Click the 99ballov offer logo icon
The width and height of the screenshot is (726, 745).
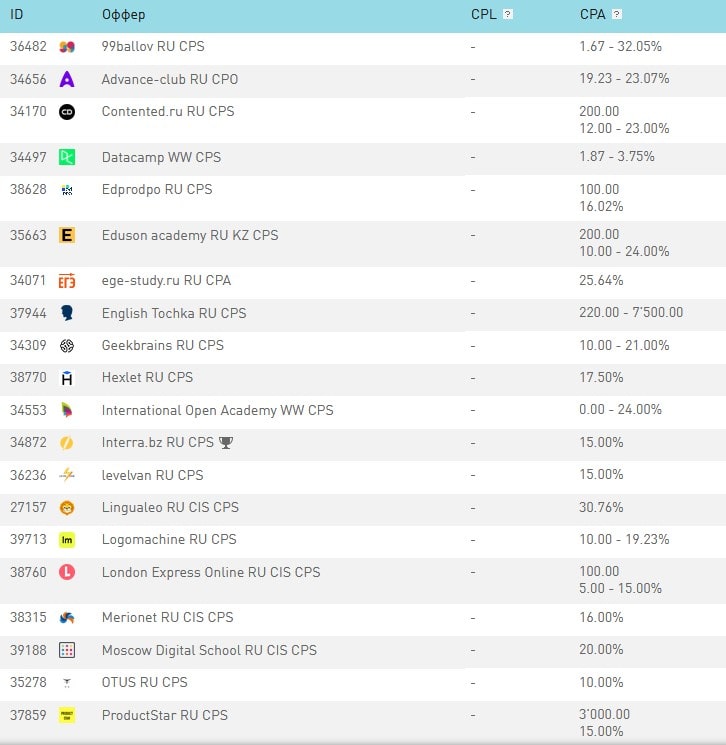(67, 47)
